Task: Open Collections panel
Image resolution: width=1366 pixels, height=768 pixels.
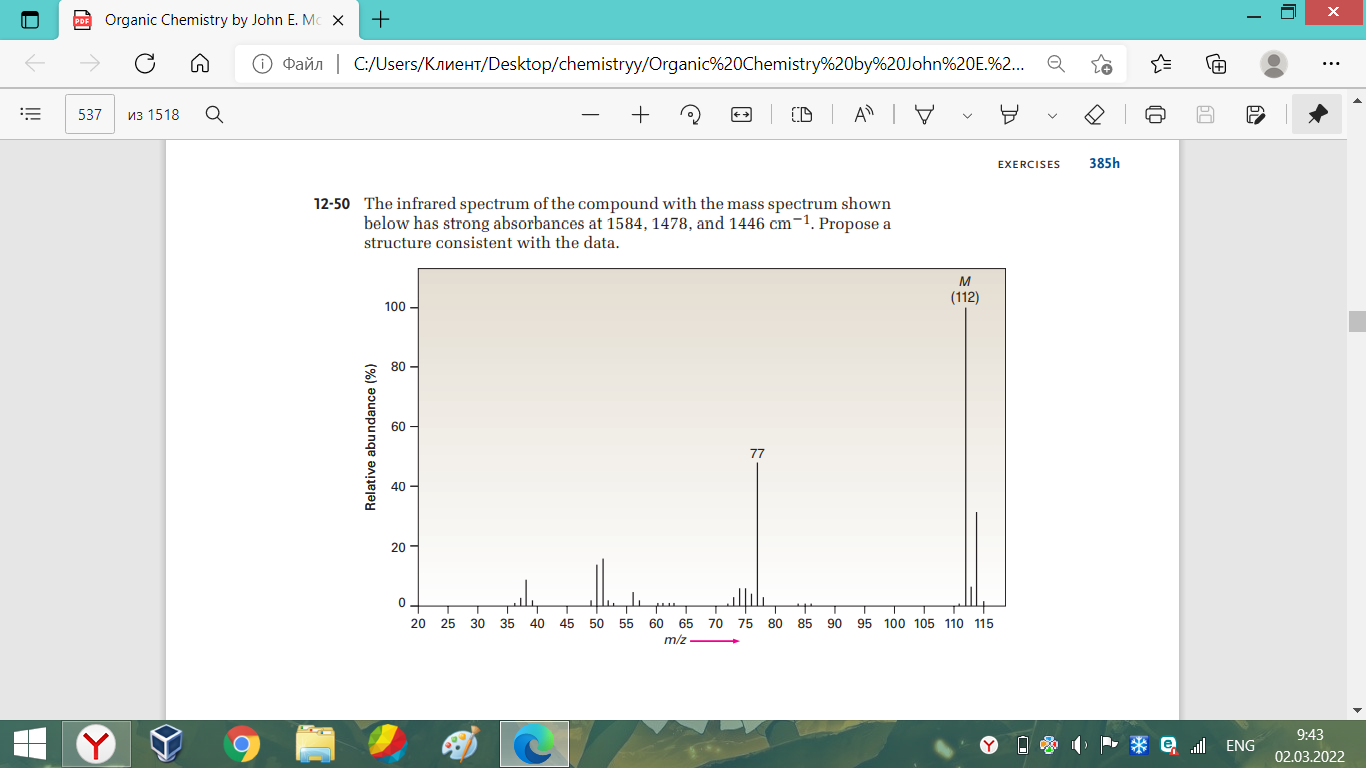Action: coord(1217,64)
